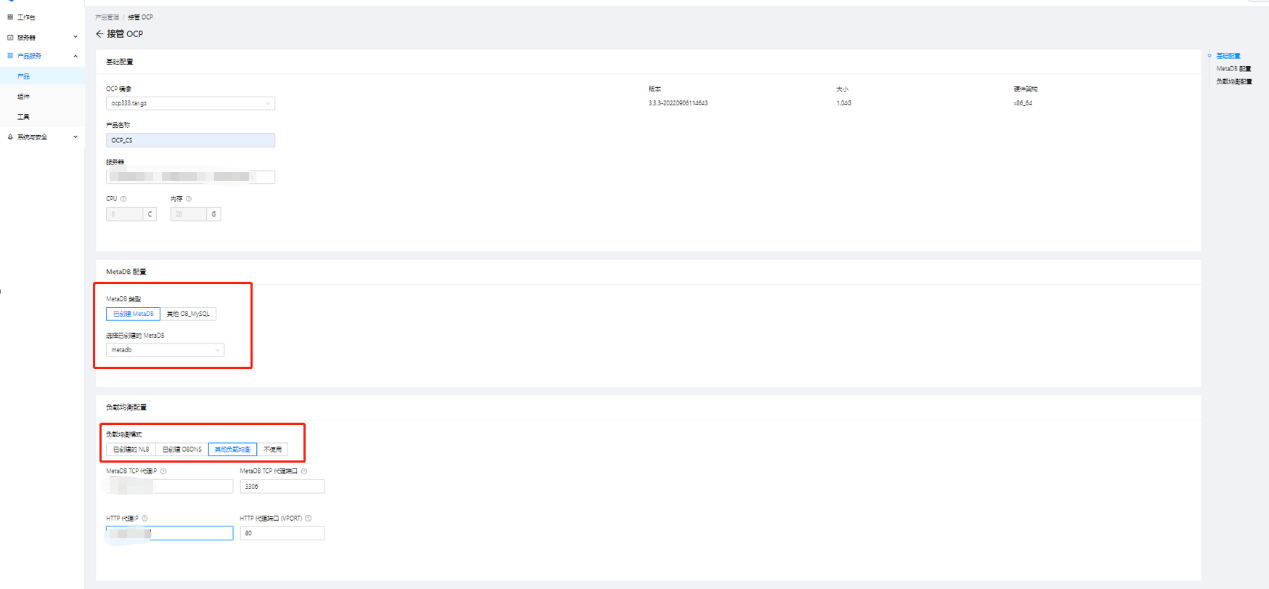Click the back arrow beside 接管 OCP
Viewport: 1269px width, 589px height.
click(99, 34)
